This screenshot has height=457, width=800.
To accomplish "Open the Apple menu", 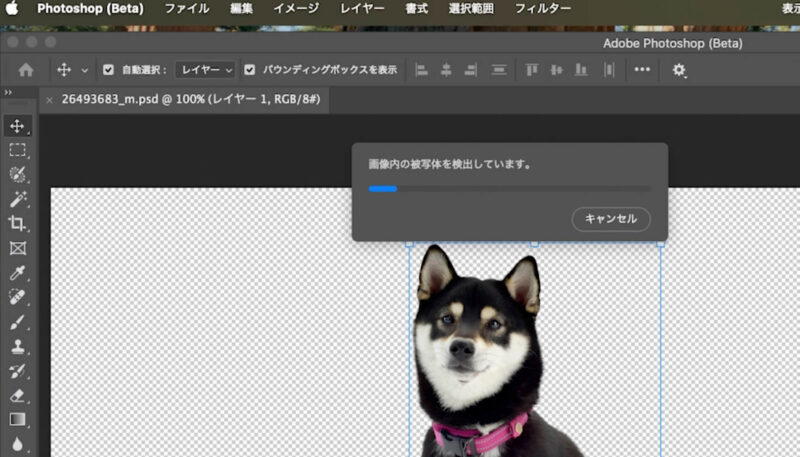I will click(x=12, y=8).
